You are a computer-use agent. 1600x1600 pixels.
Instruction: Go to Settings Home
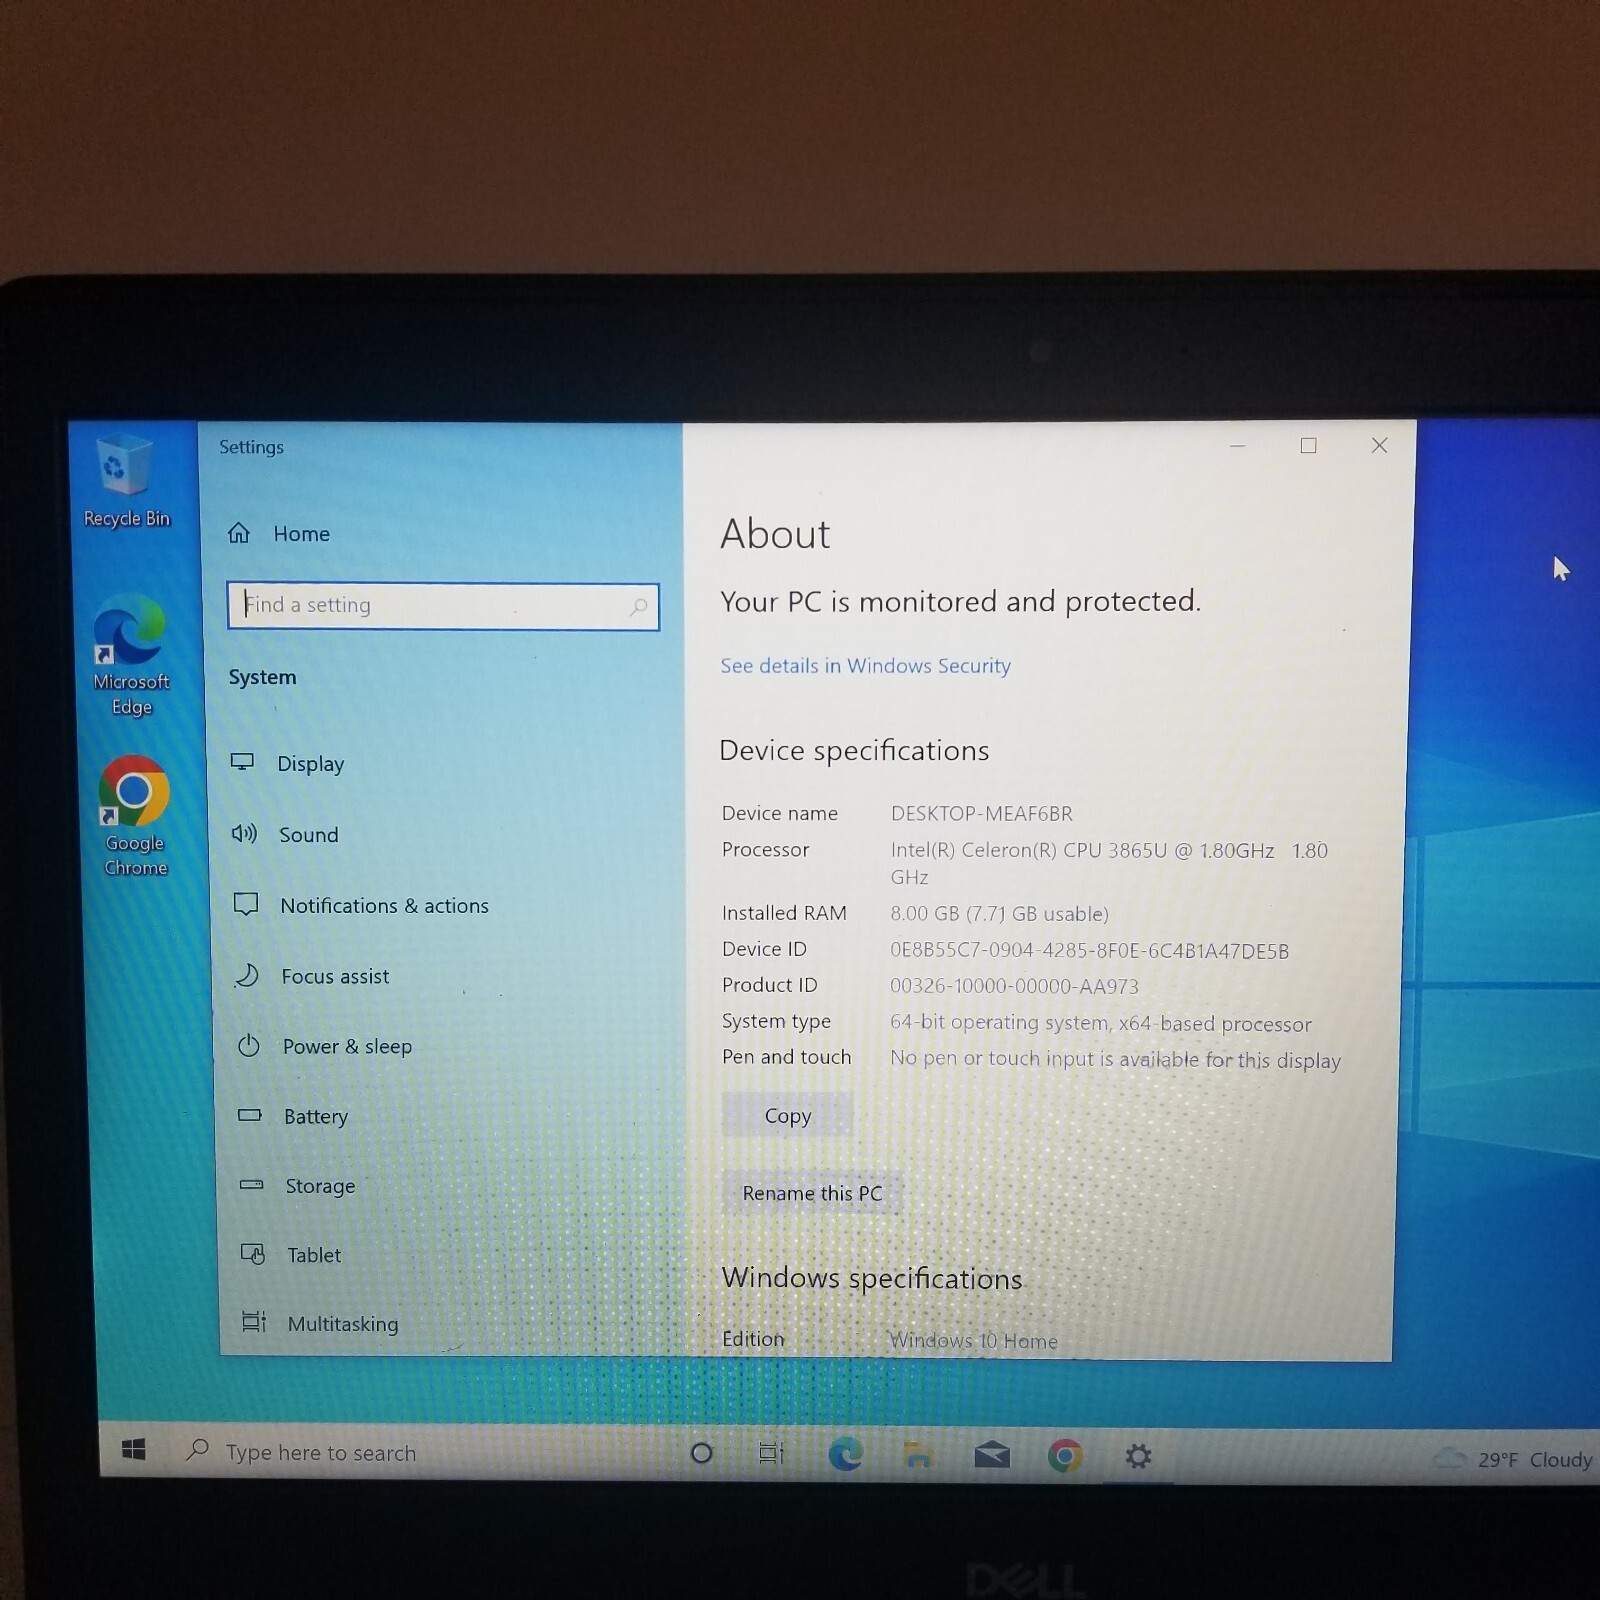click(301, 534)
